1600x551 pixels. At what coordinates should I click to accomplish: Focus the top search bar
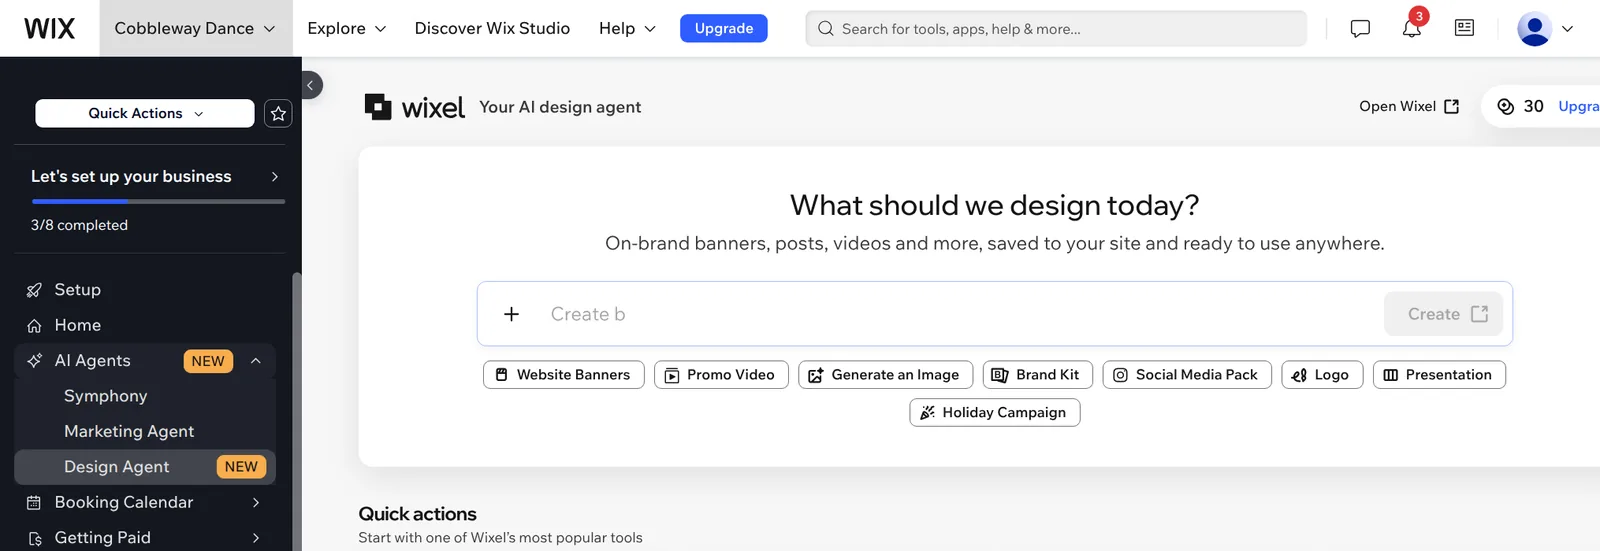(1056, 28)
